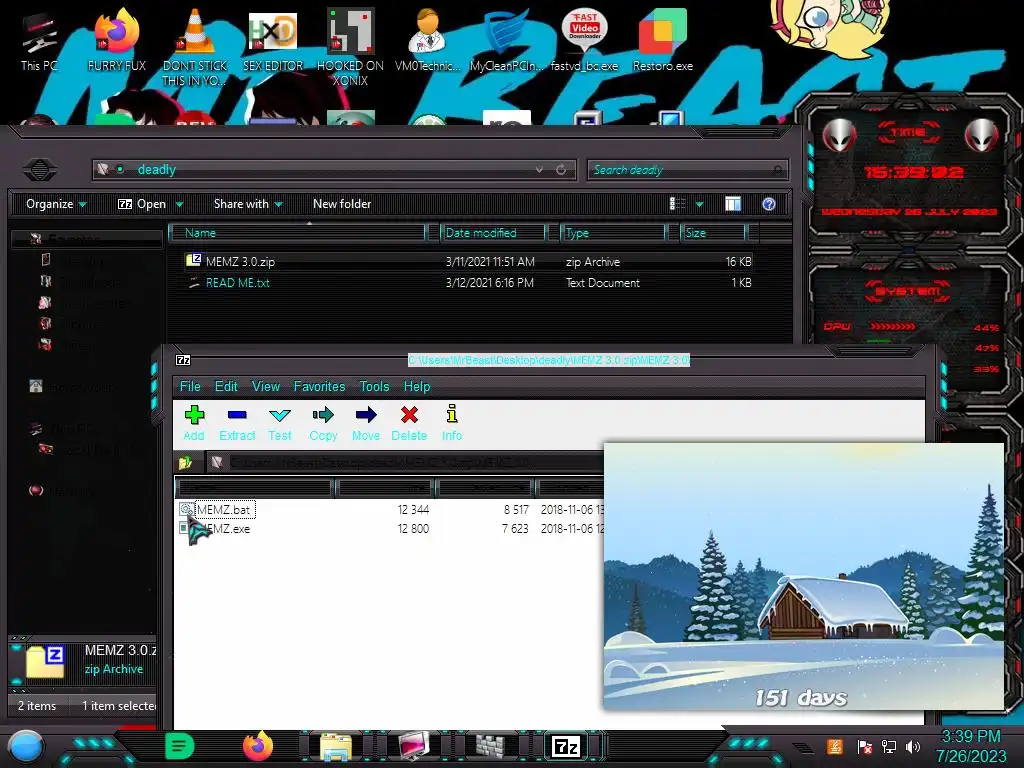The width and height of the screenshot is (1024, 768).
Task: Click New folder in Explorer toolbar
Action: coord(342,204)
